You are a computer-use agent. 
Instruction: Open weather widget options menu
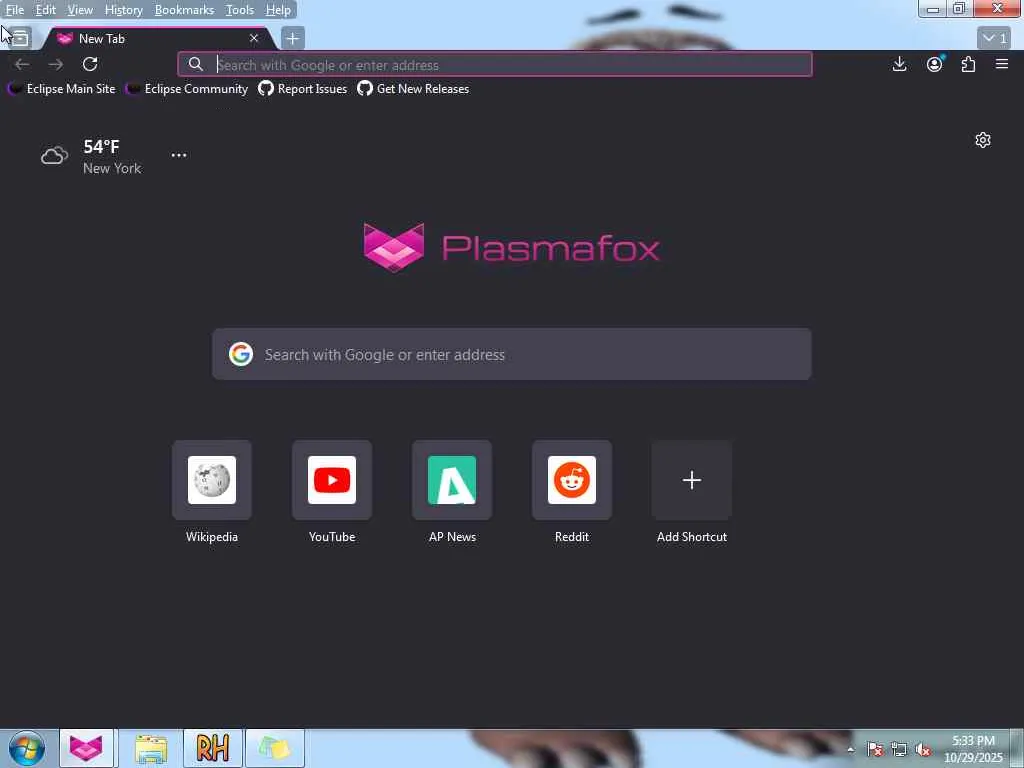tap(179, 155)
